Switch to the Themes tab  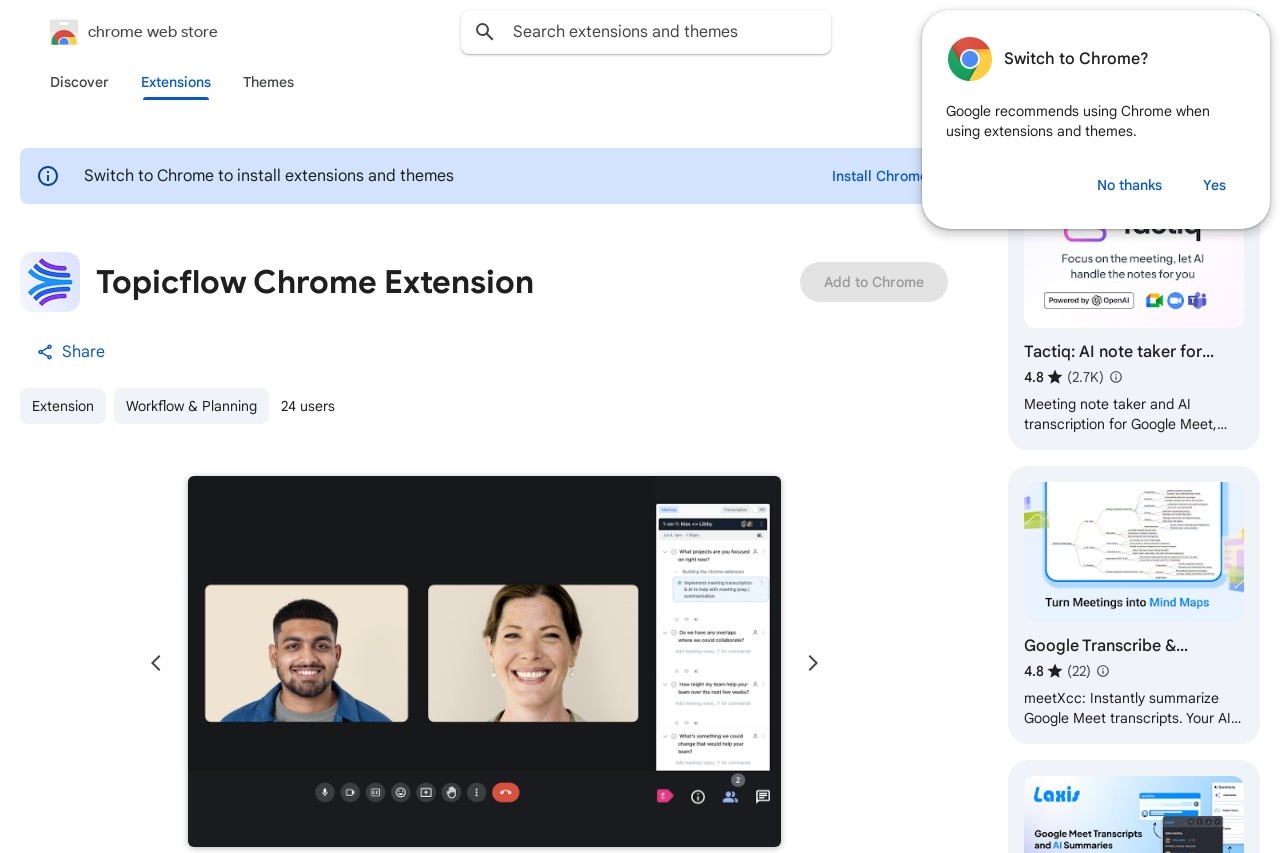coord(268,82)
